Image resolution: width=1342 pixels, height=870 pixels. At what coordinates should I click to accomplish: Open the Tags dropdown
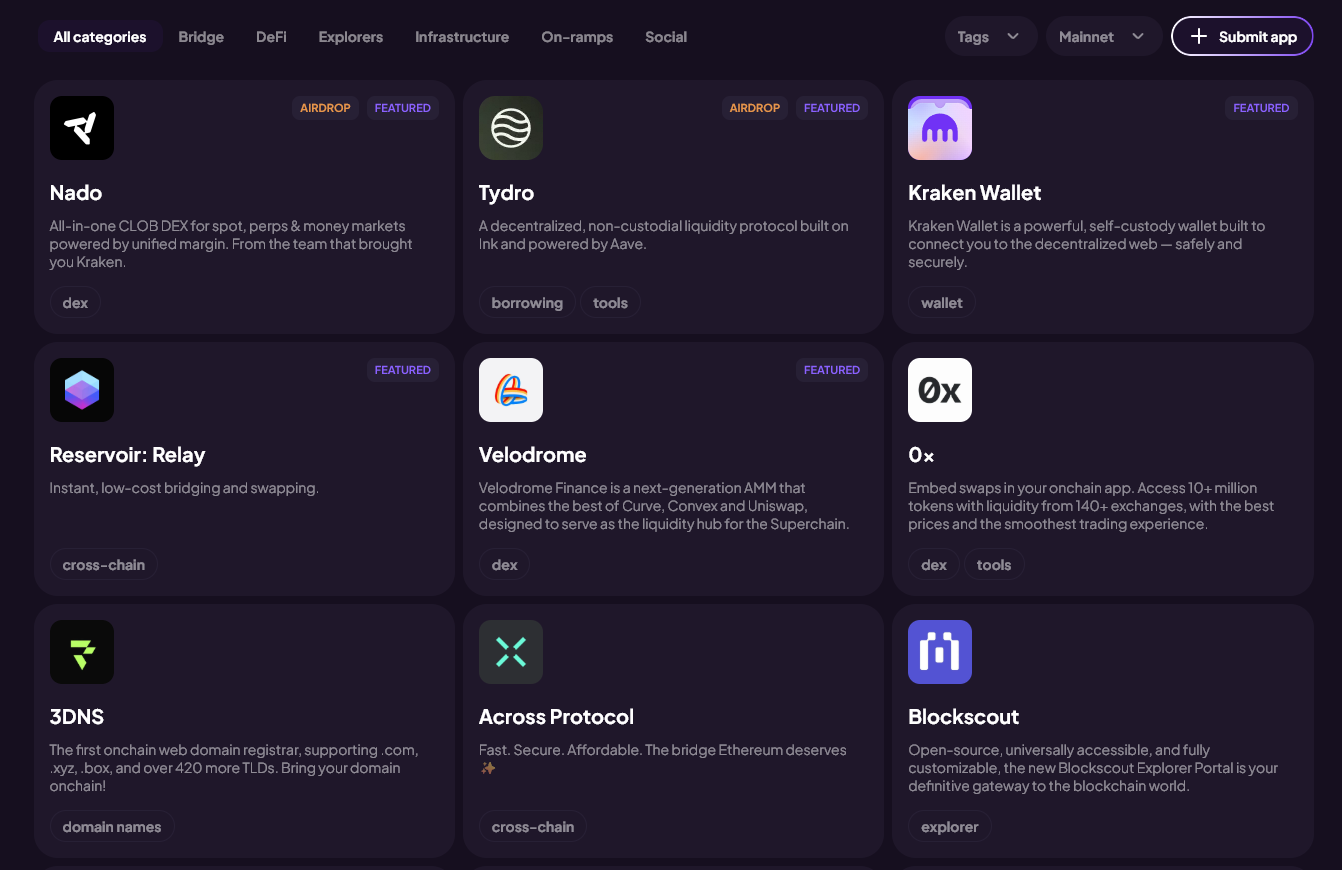coord(990,36)
